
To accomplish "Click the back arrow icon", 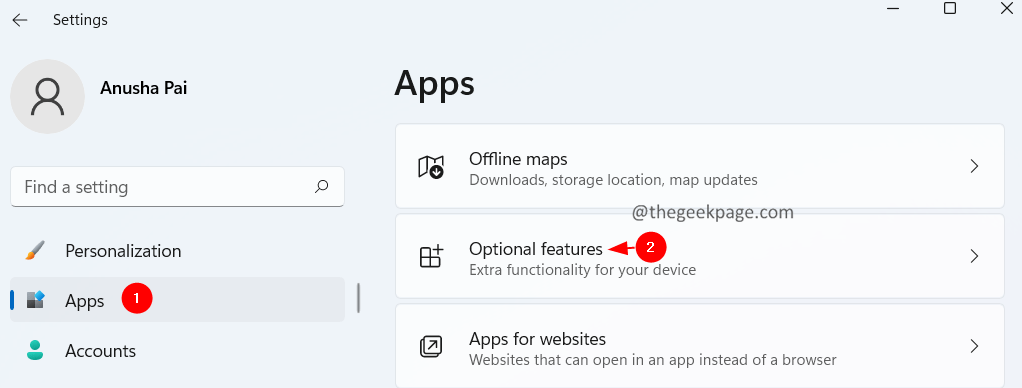I will click(20, 20).
